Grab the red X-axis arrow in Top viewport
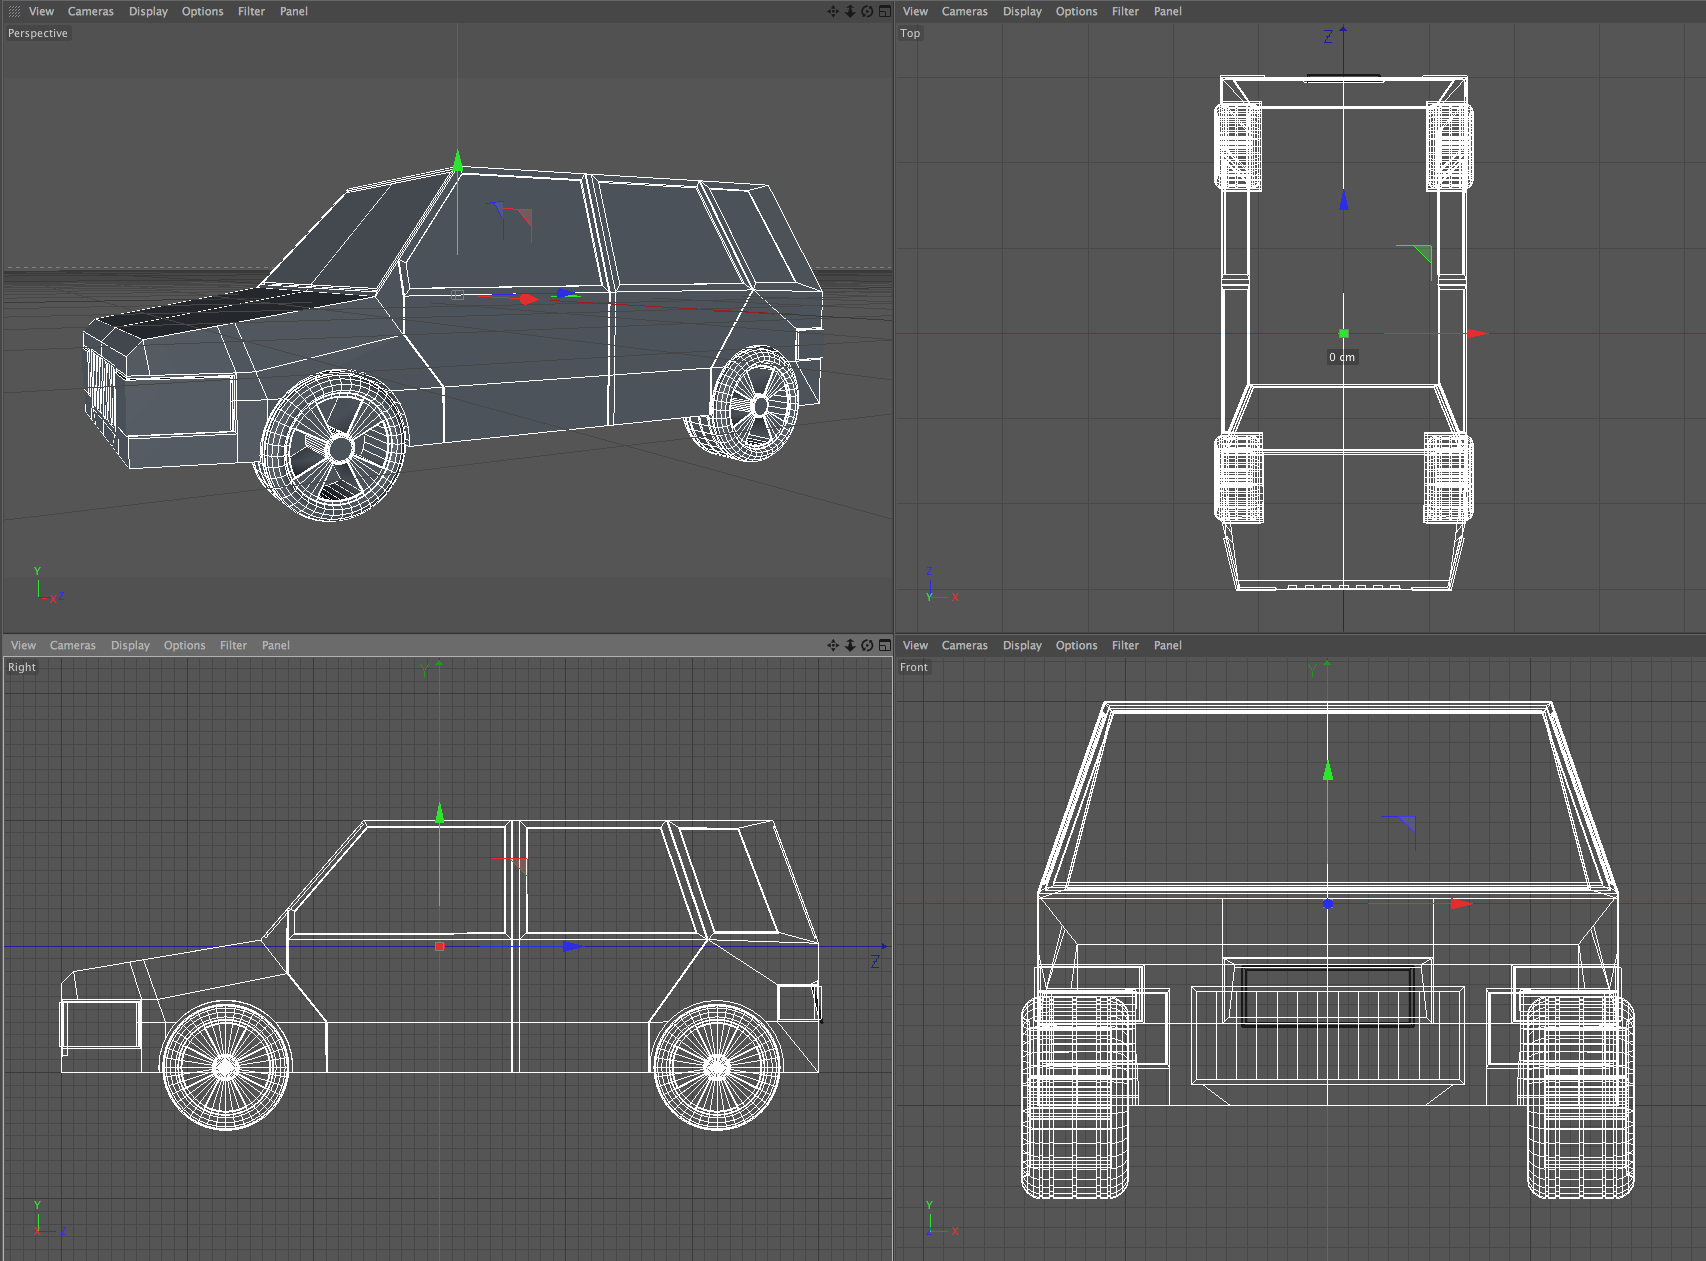Screen dimensions: 1706x1261 point(1477,333)
